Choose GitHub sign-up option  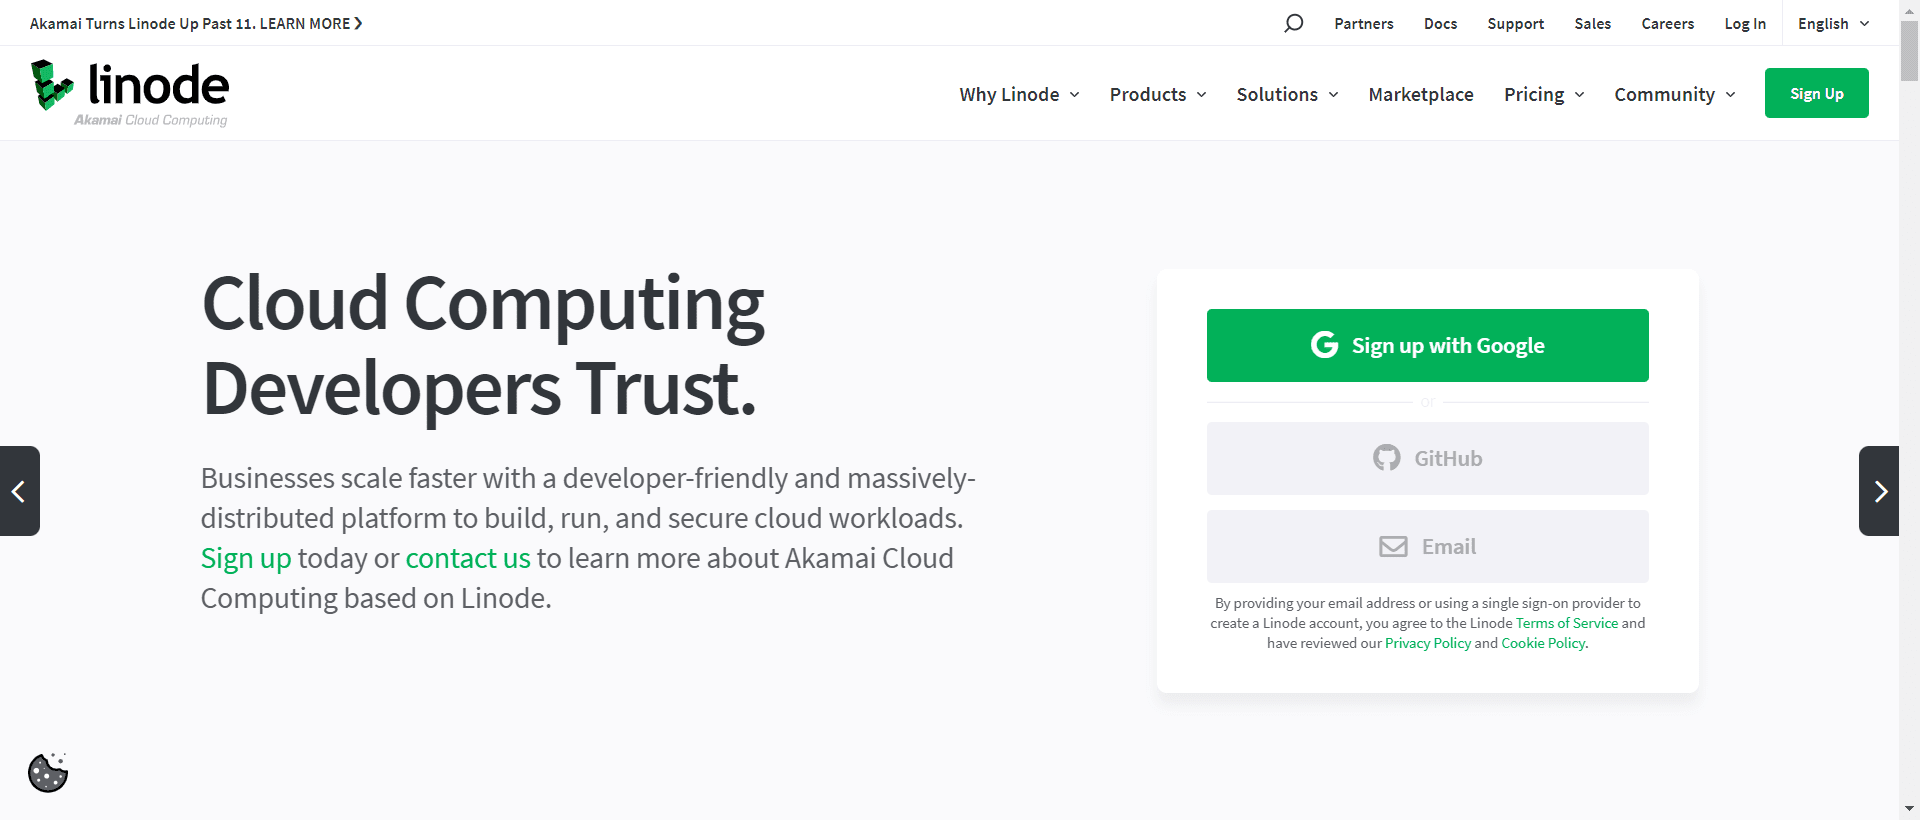1427,458
